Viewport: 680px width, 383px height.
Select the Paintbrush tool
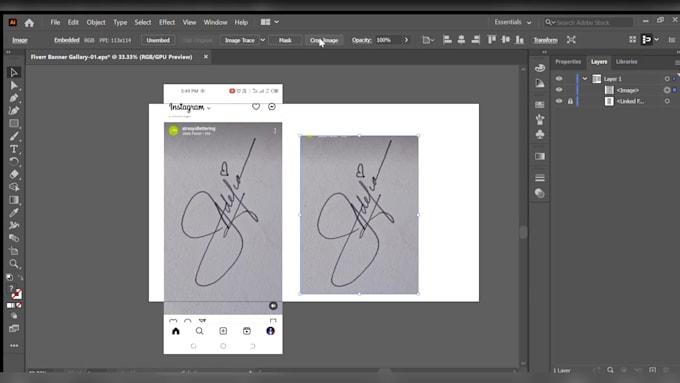tap(14, 136)
